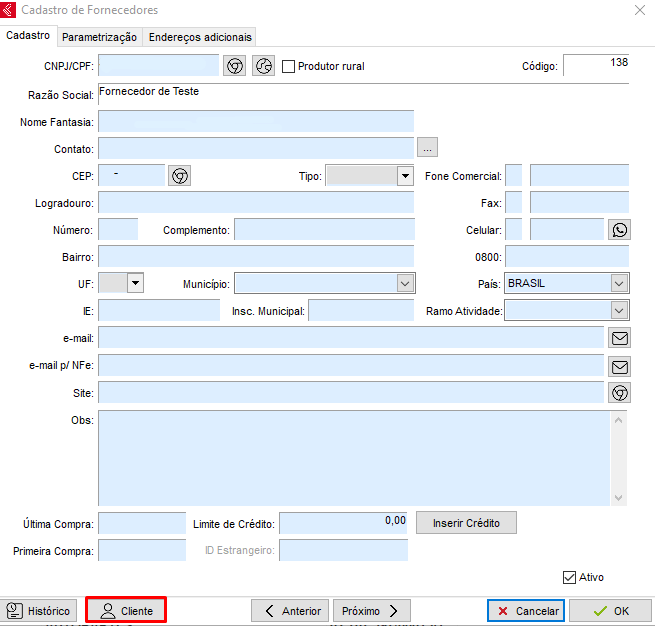Click the Obs scrollbar up arrow
655x626 pixels.
coord(618,421)
